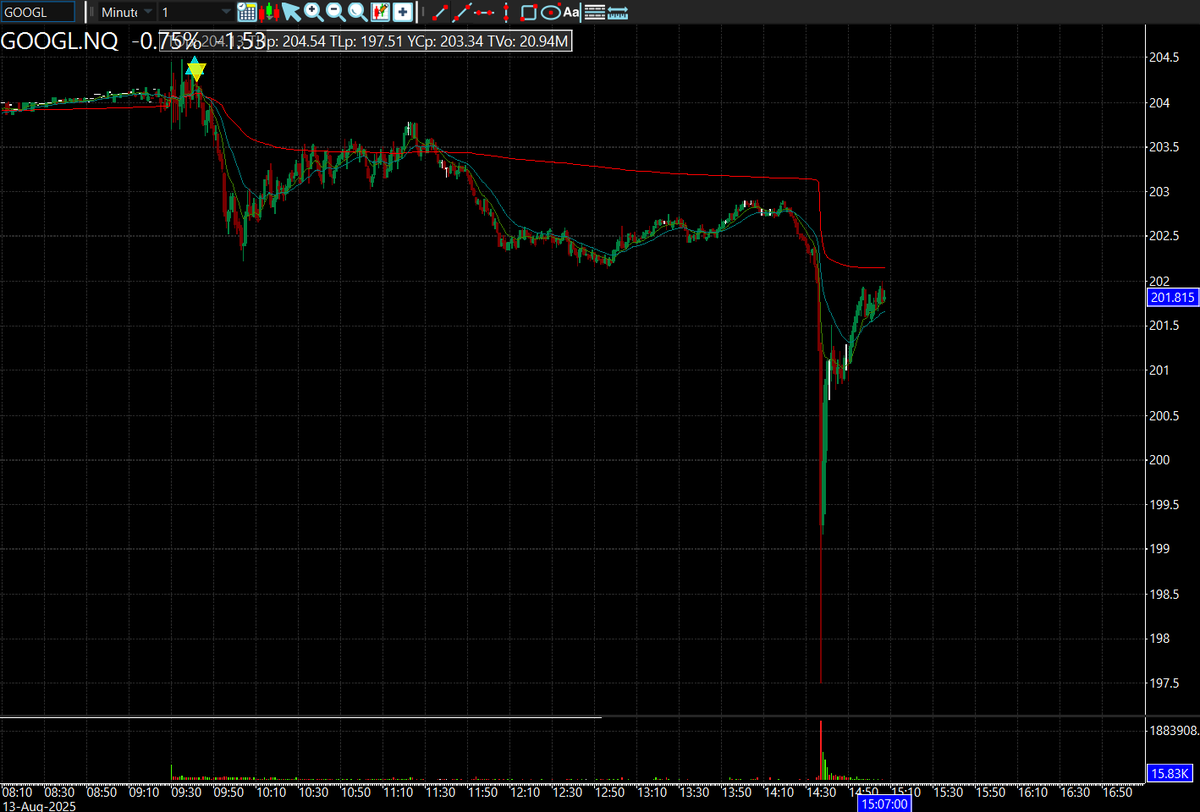The width and height of the screenshot is (1200, 812).
Task: Click the zoom in magnifier icon
Action: [x=314, y=12]
